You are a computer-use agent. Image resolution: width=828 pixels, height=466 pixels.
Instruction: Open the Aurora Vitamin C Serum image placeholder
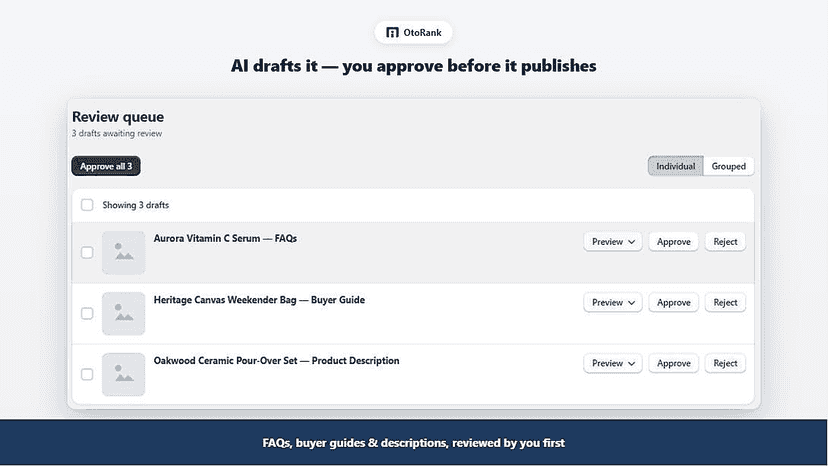pyautogui.click(x=124, y=253)
